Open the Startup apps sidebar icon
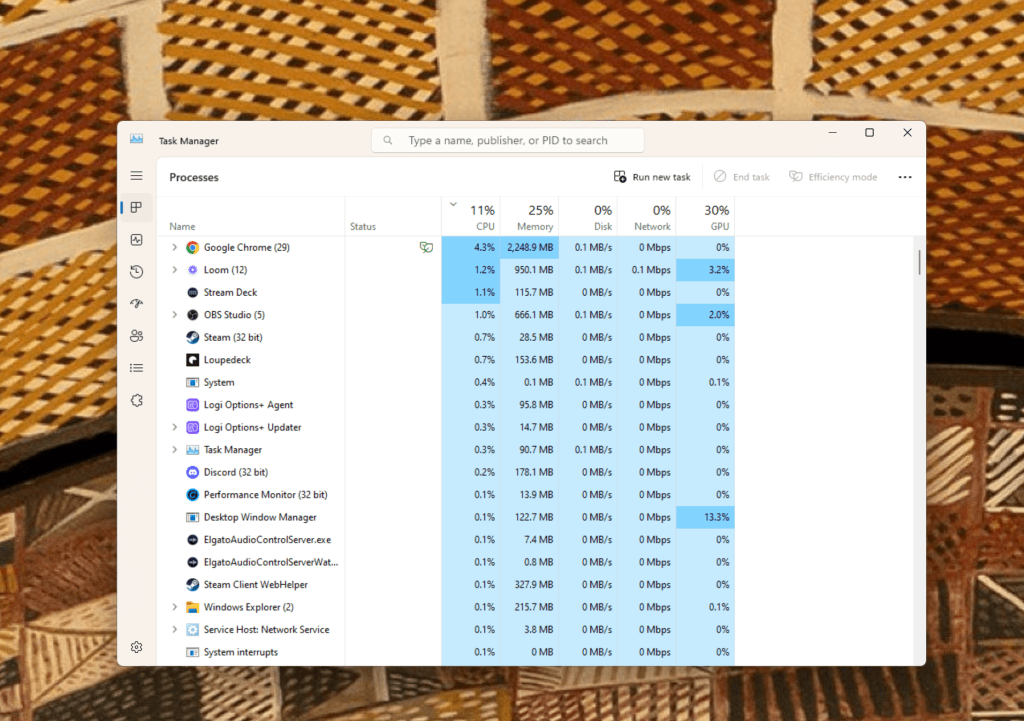 [x=136, y=304]
